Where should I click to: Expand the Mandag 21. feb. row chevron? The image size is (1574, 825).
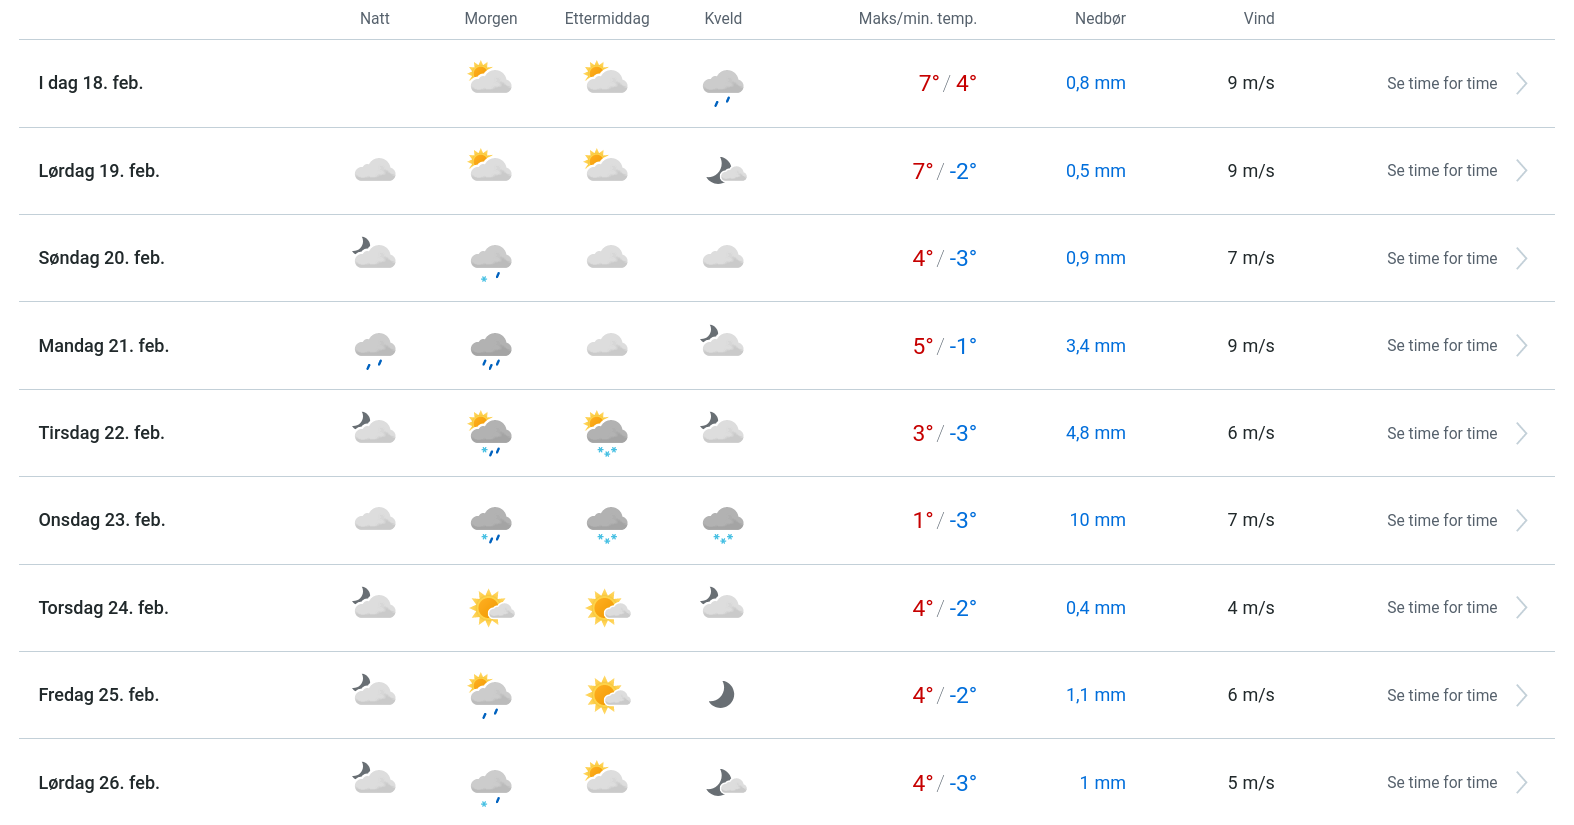(x=1521, y=346)
